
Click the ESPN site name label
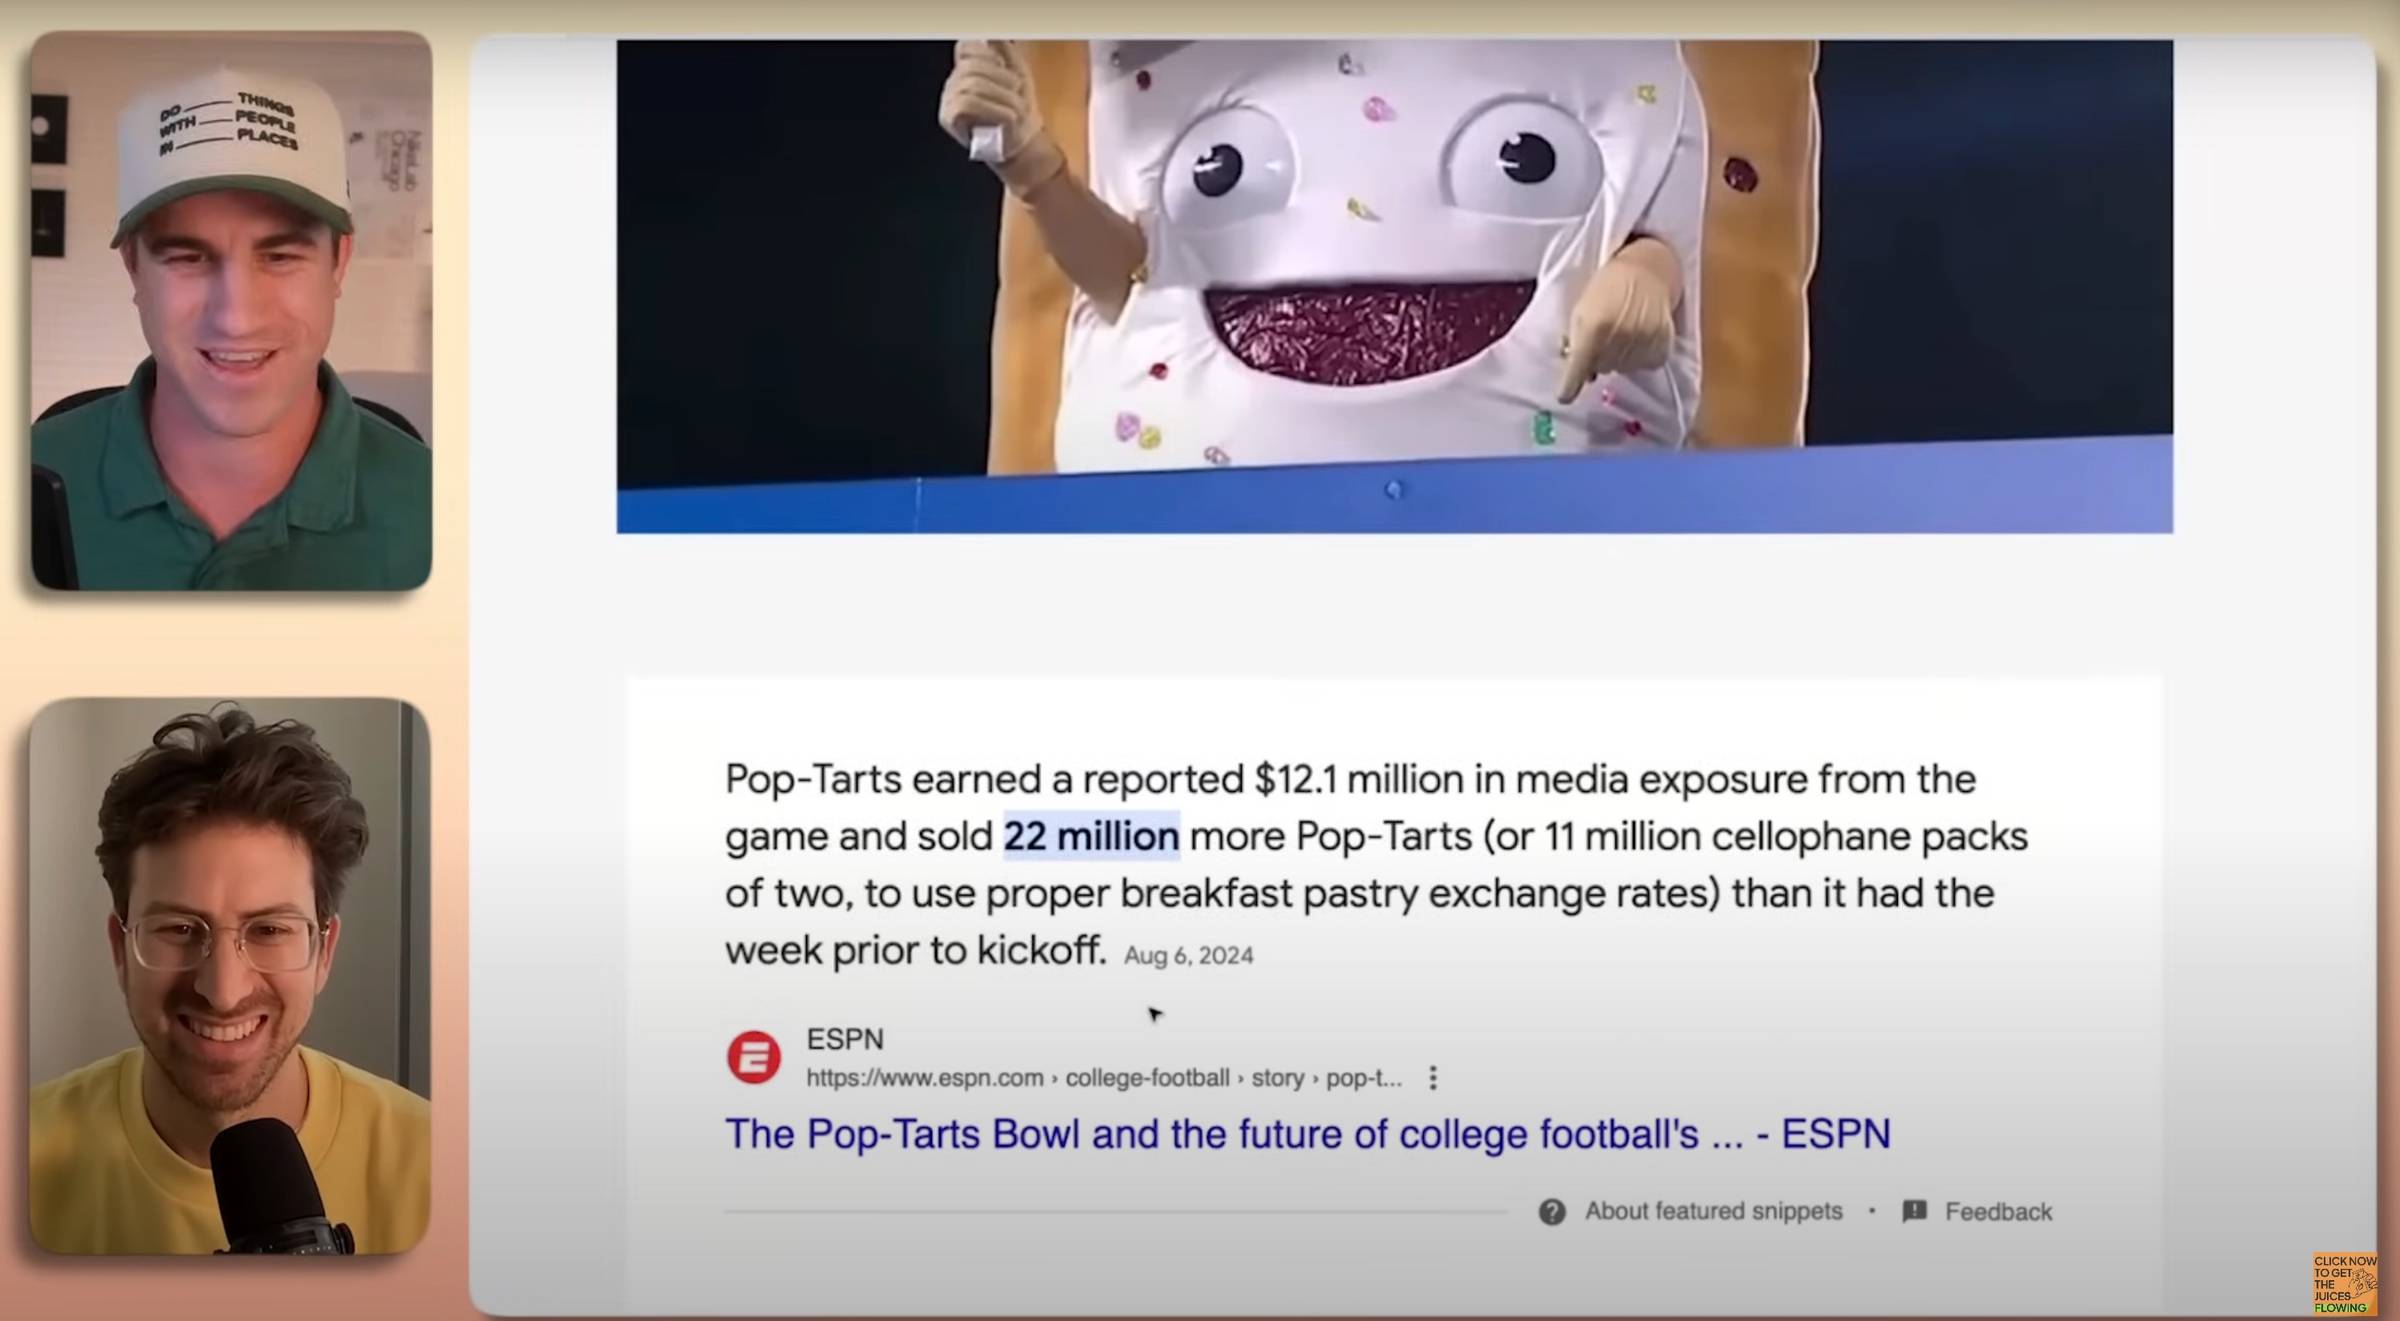[x=845, y=1039]
